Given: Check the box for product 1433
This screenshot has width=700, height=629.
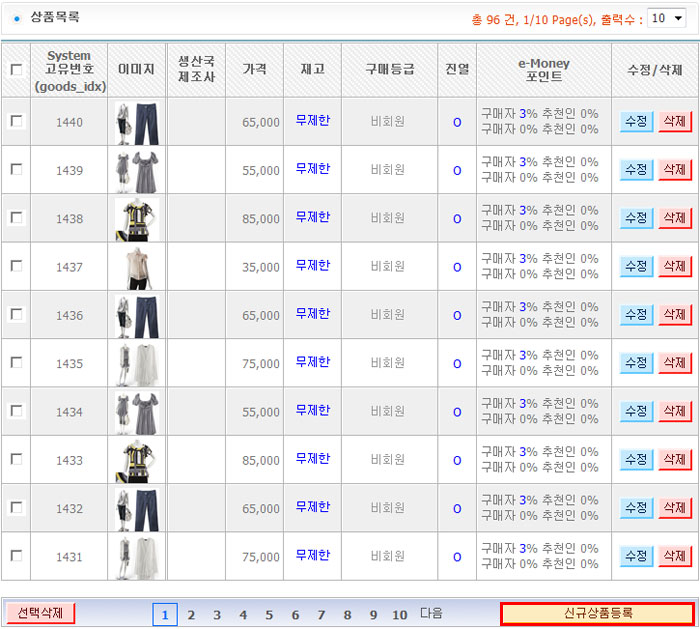Looking at the screenshot, I should coord(16,459).
